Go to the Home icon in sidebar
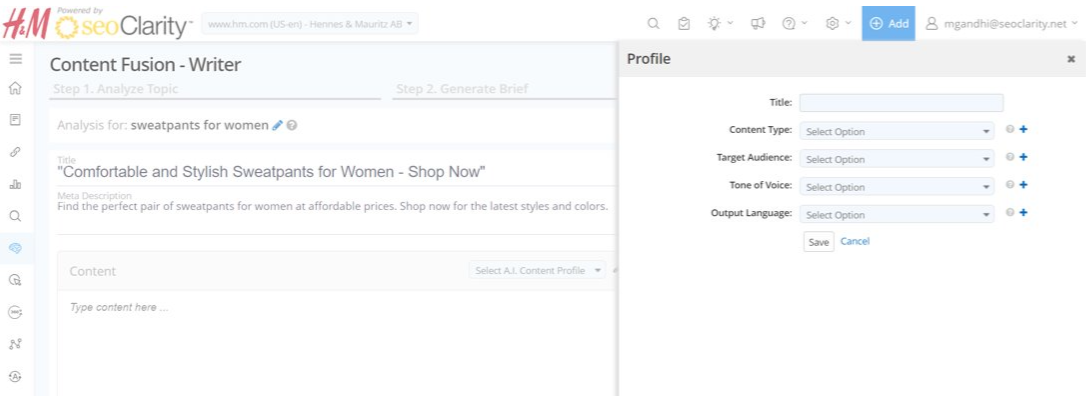 (15, 88)
